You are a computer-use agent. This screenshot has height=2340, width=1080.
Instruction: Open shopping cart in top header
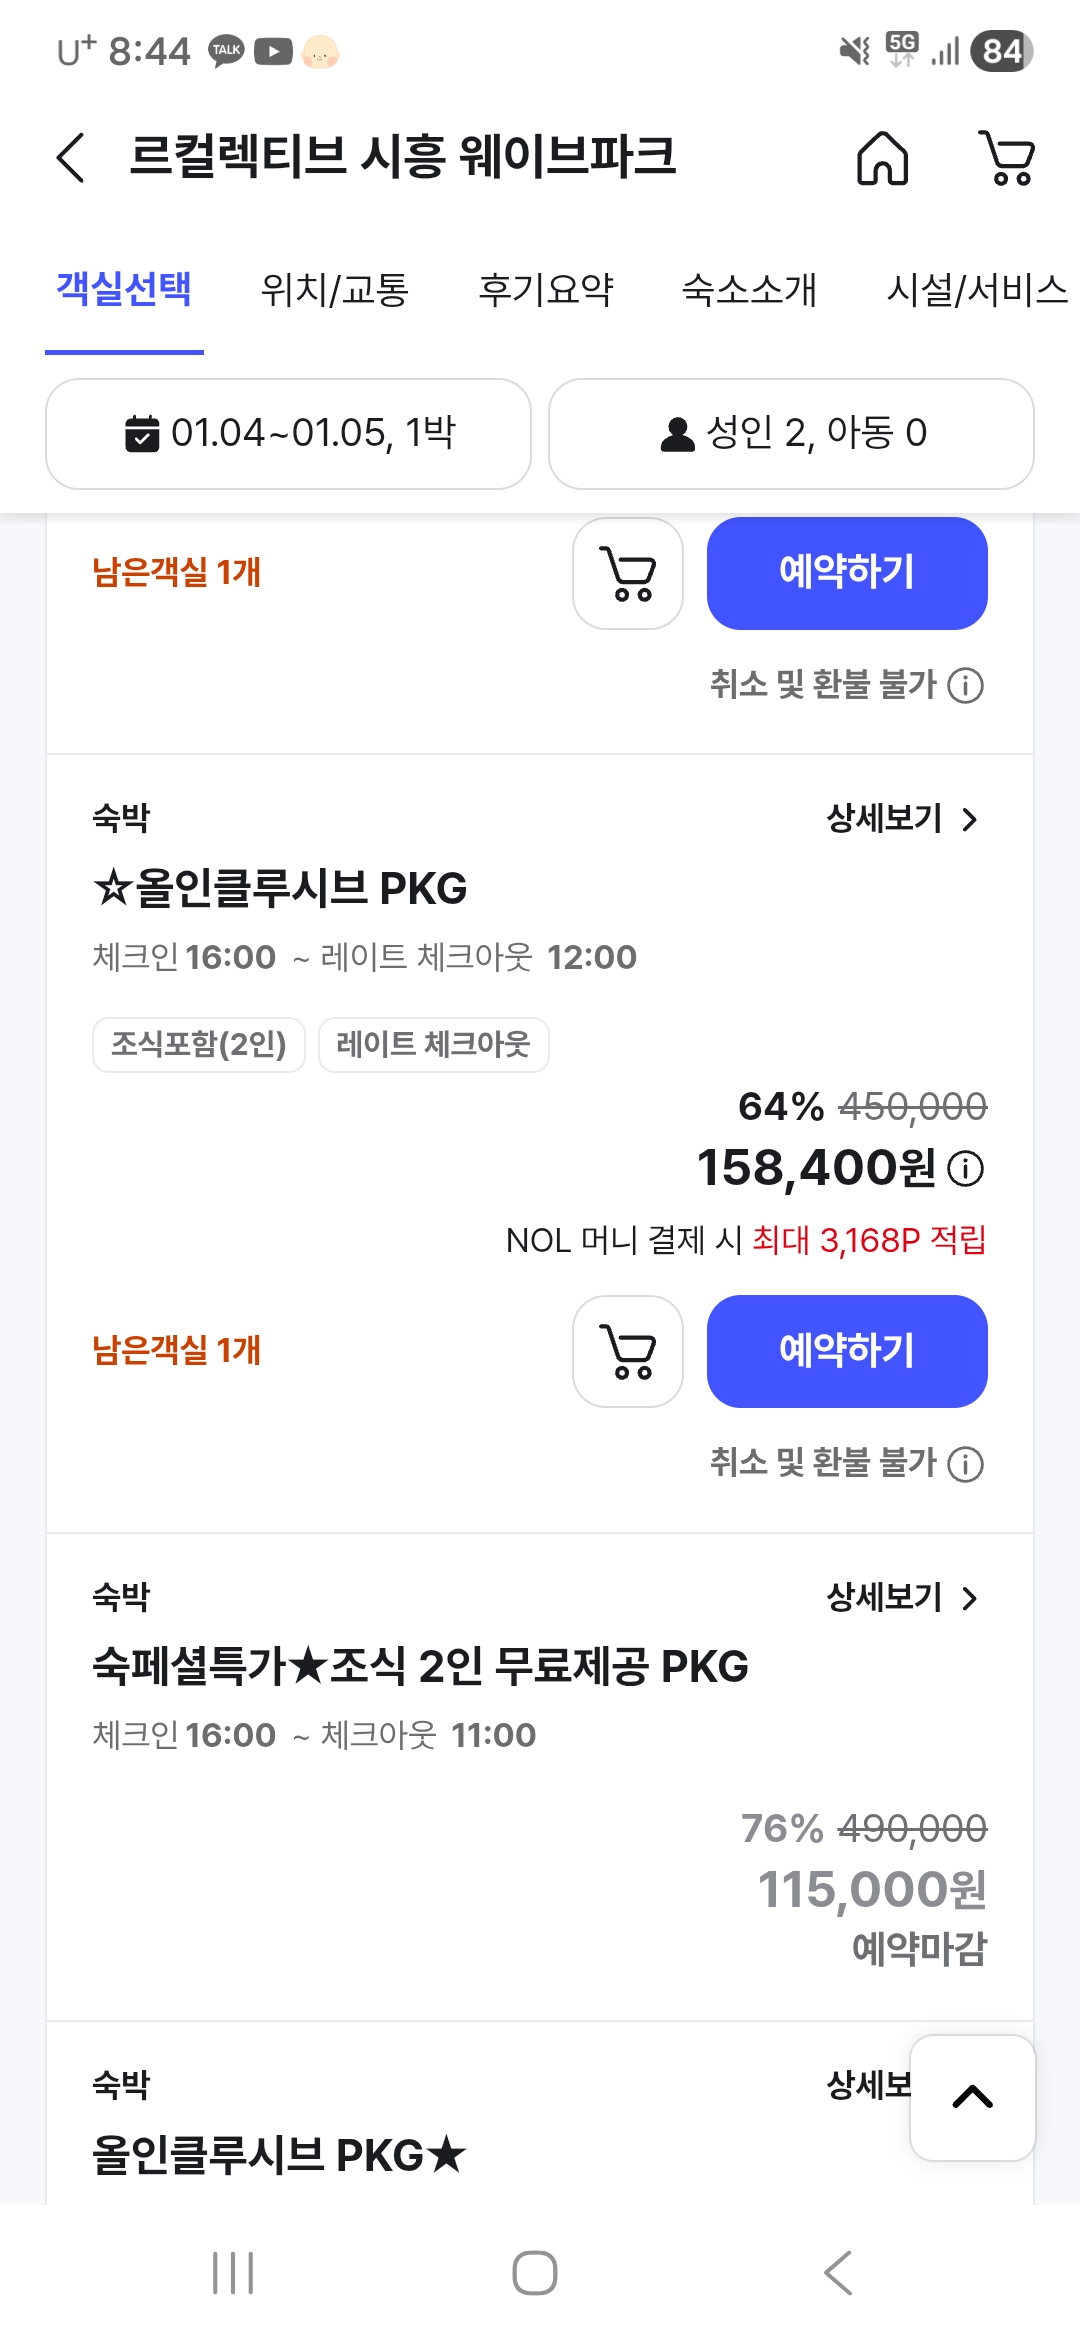(x=1007, y=158)
